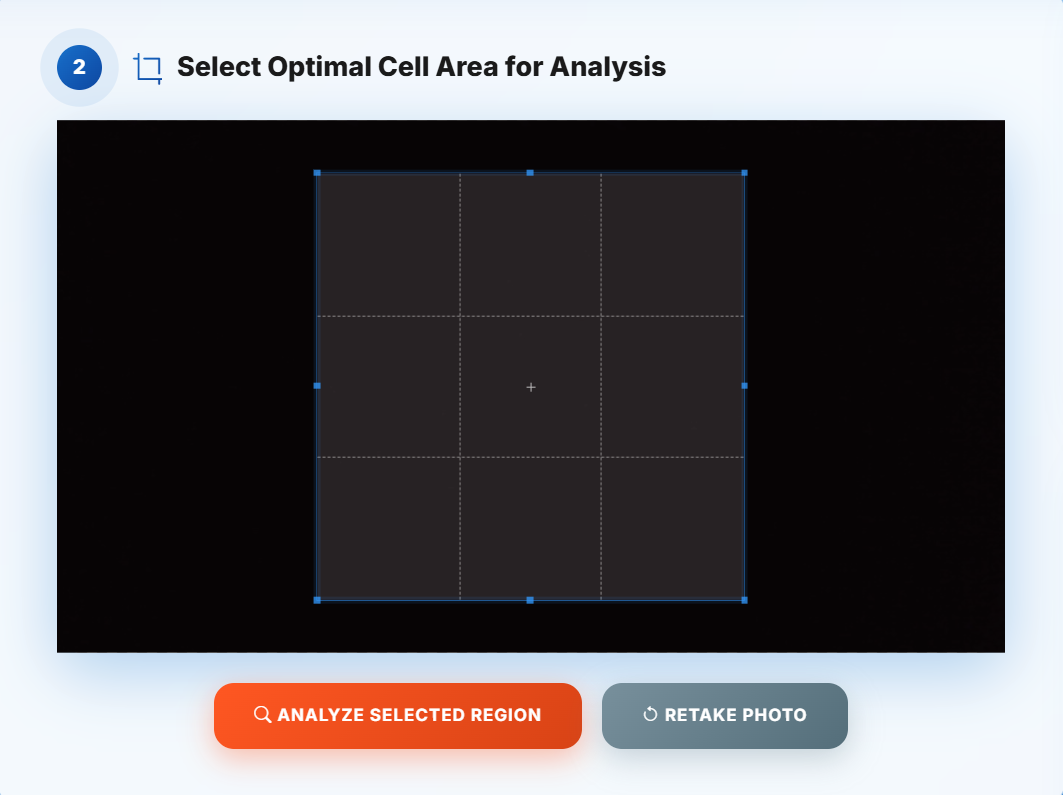Click the bottom-right cell of the selection grid
Image resolution: width=1063 pixels, height=795 pixels.
675,528
